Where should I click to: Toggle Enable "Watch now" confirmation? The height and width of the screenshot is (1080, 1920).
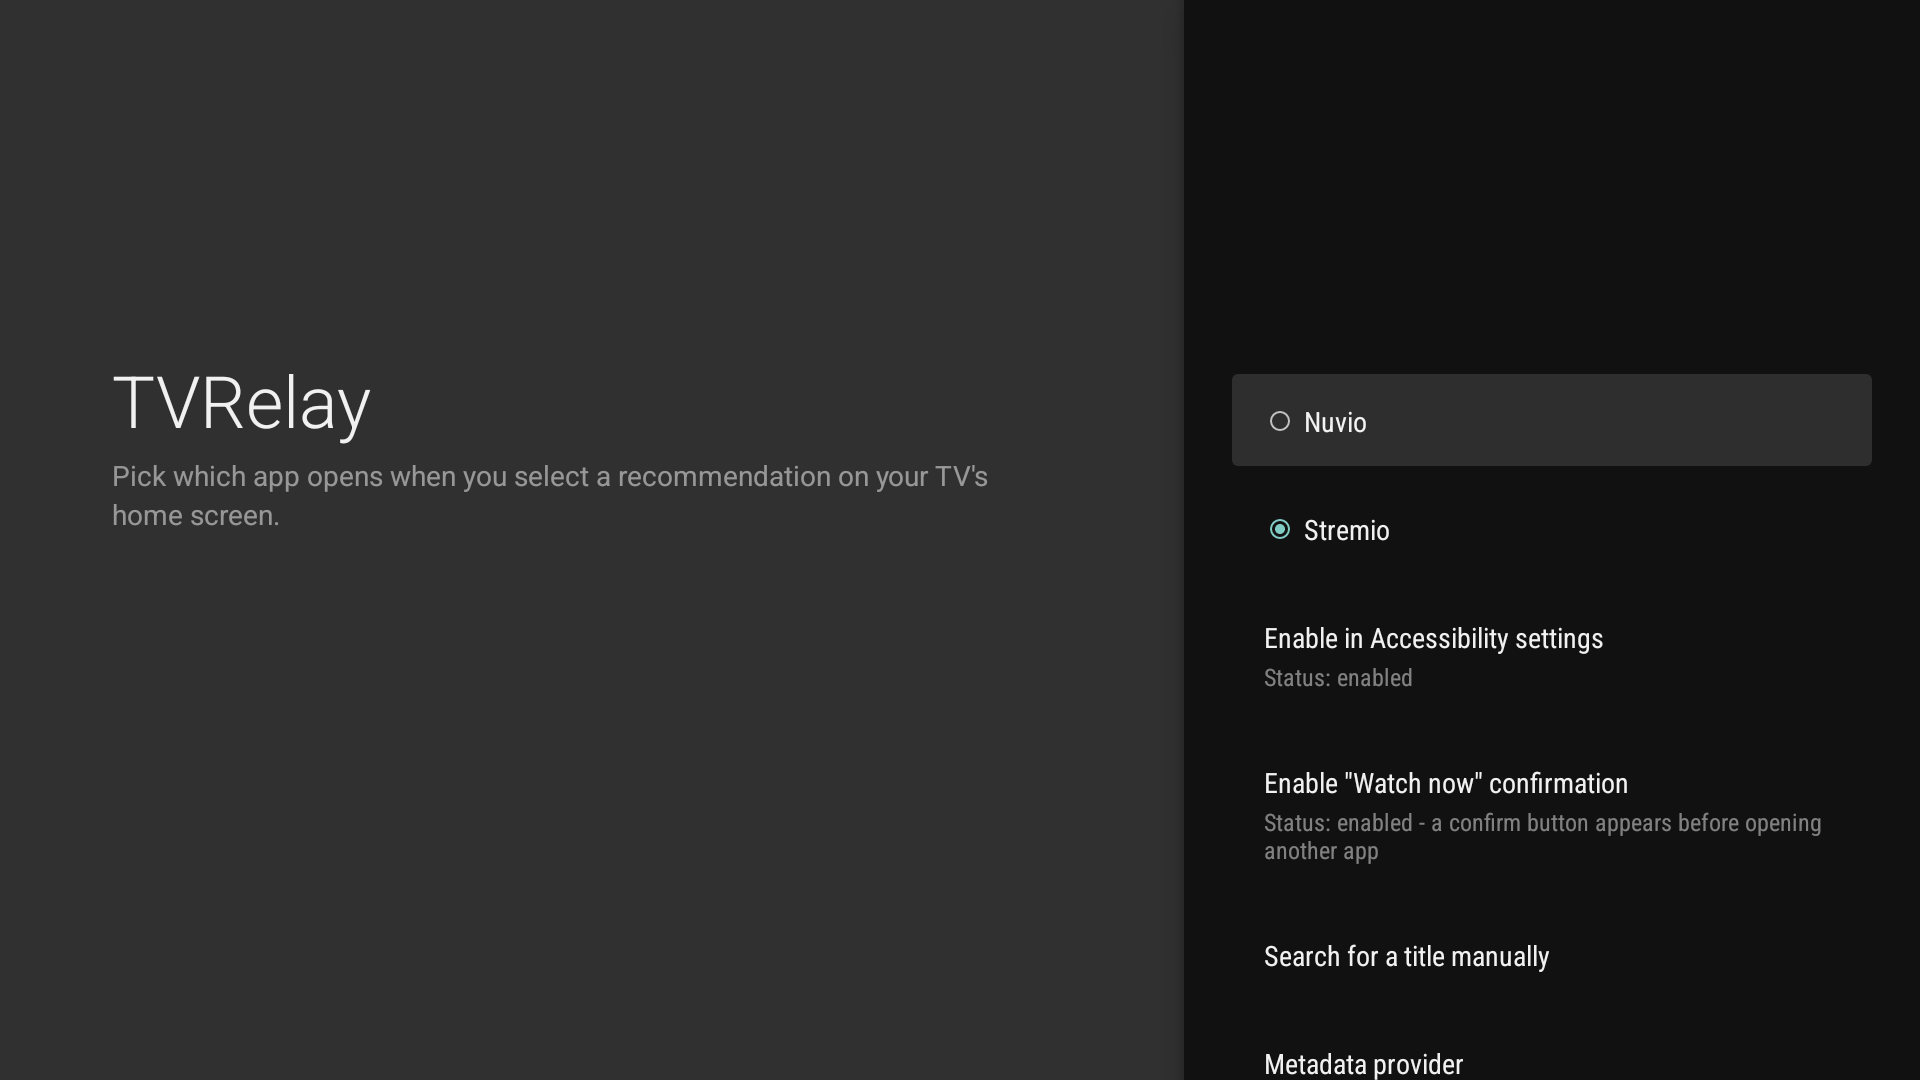point(1551,816)
